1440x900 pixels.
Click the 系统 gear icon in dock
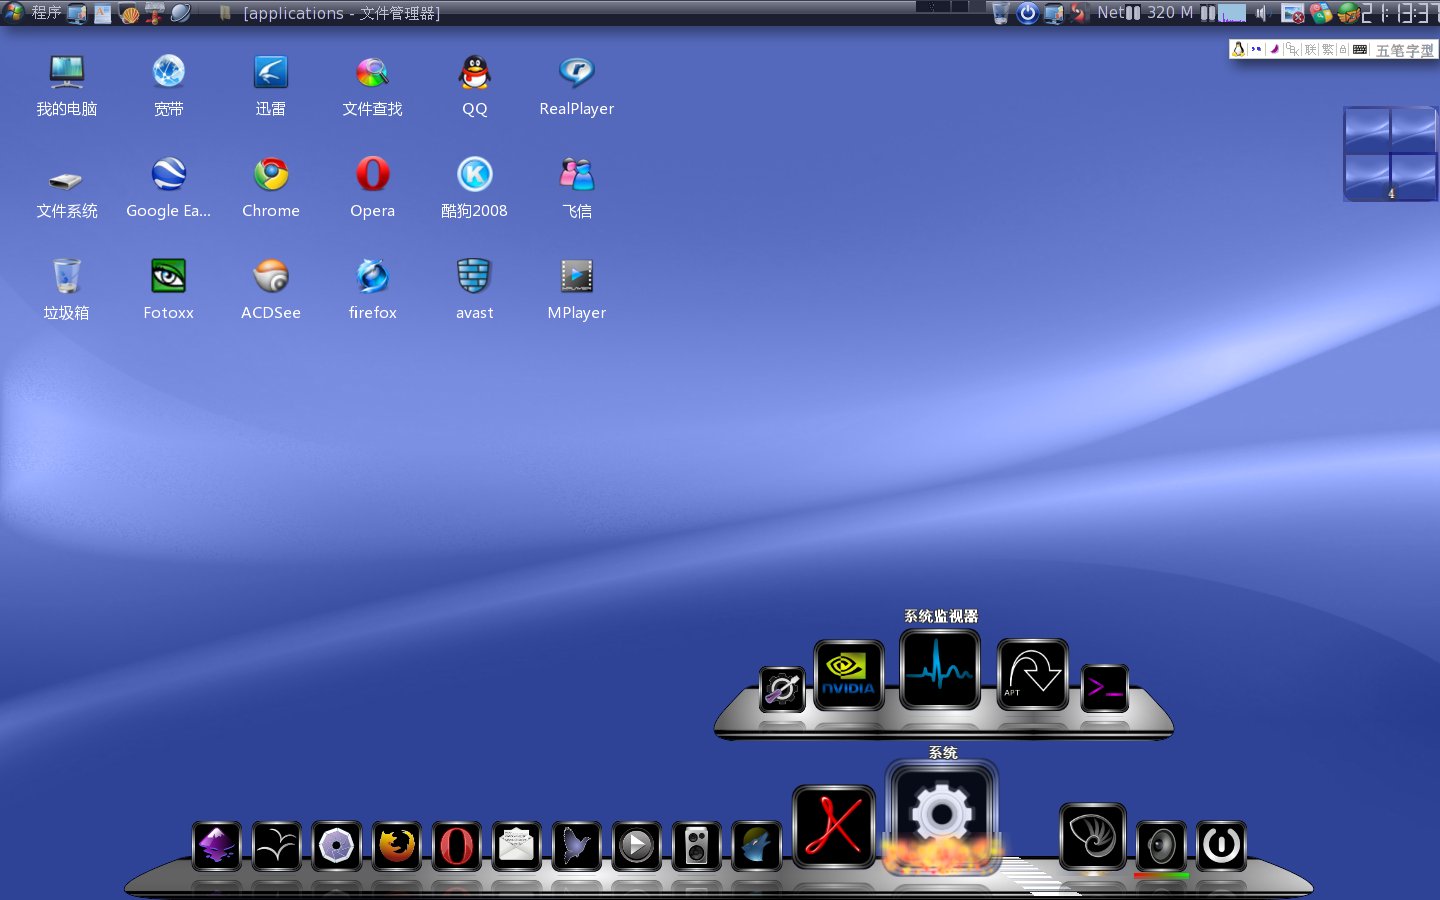pos(941,816)
